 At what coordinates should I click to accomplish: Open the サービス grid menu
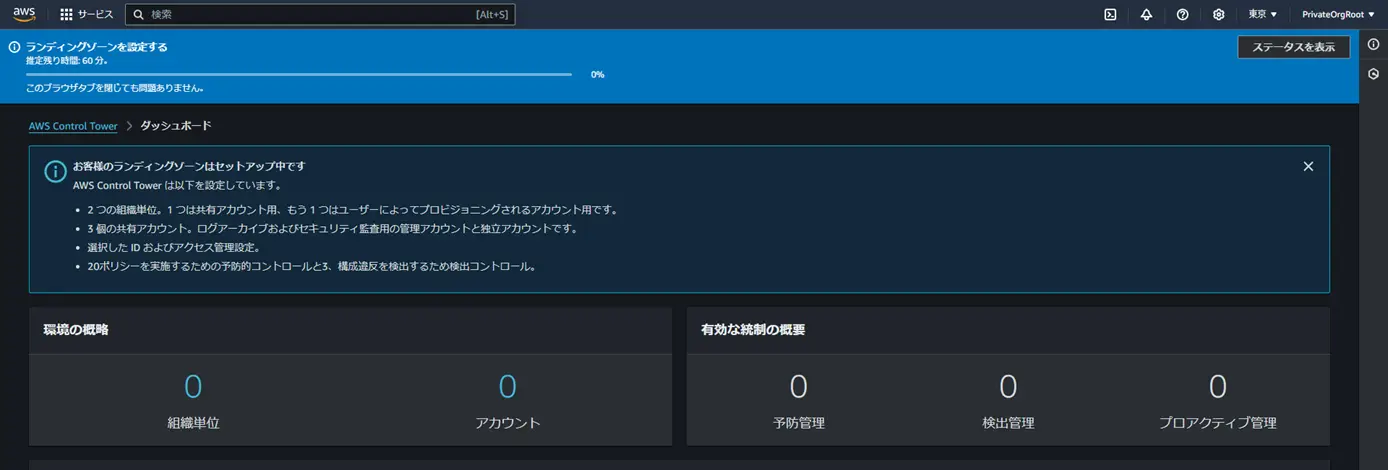tap(66, 15)
